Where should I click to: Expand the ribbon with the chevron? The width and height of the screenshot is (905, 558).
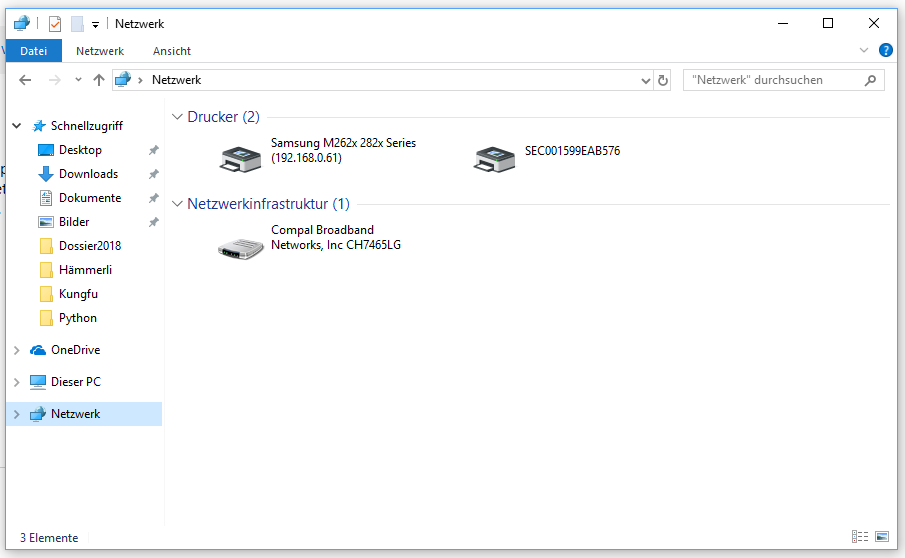pyautogui.click(x=863, y=50)
